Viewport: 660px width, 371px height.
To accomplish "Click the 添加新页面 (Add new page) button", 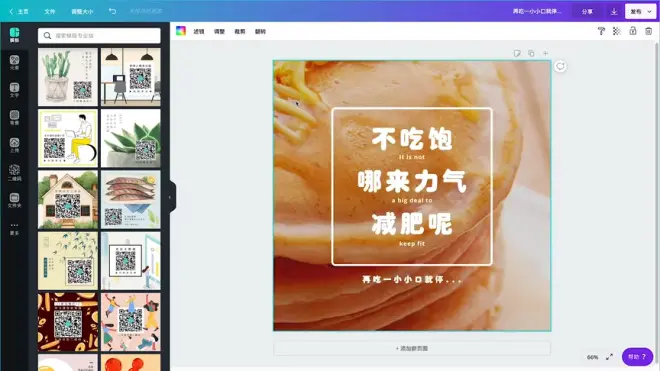I will (412, 348).
